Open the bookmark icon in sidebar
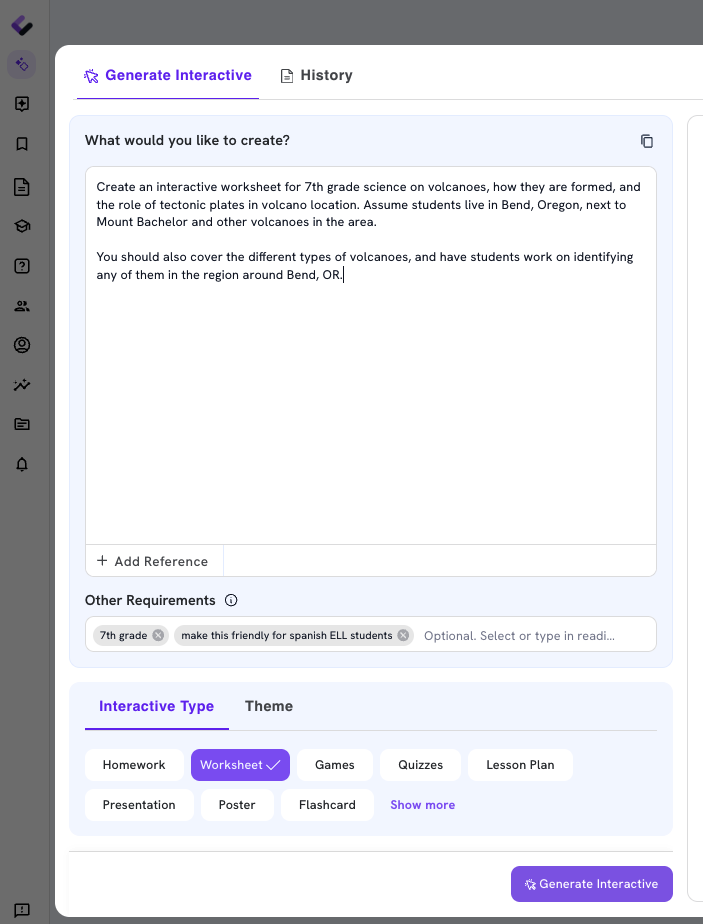703x924 pixels. (22, 144)
